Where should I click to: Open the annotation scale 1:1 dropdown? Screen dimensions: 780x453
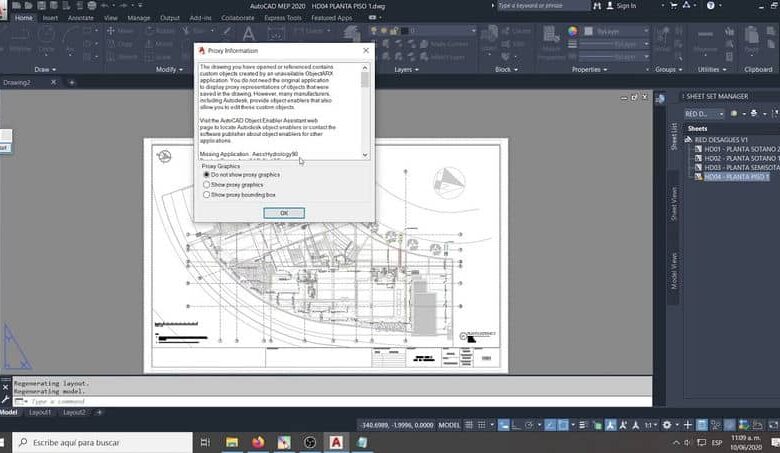(651, 425)
